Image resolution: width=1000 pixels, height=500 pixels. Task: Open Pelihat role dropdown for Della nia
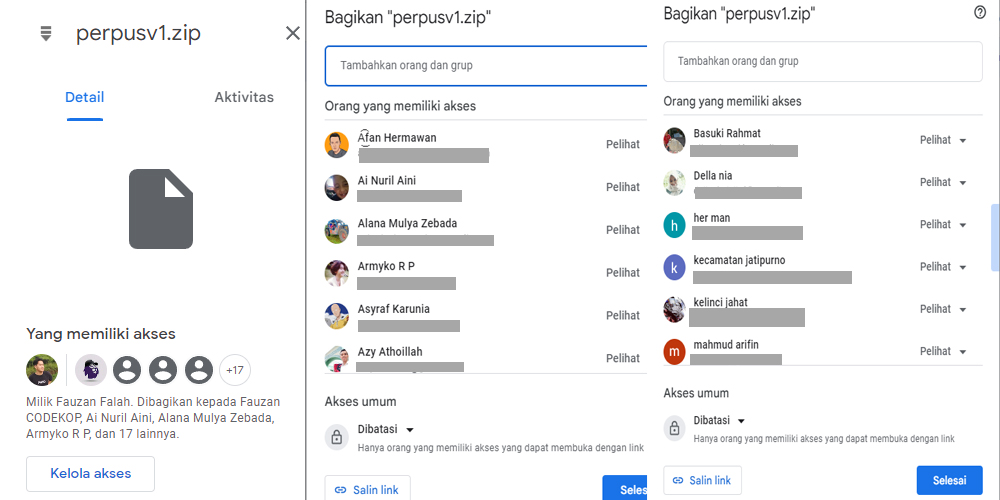coord(943,182)
